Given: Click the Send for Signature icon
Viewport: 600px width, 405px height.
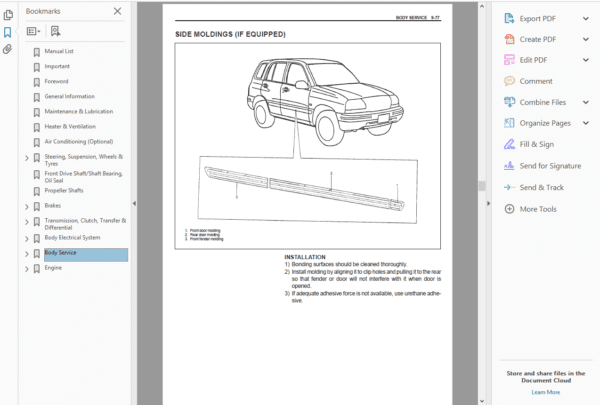Looking at the screenshot, I should 509,166.
